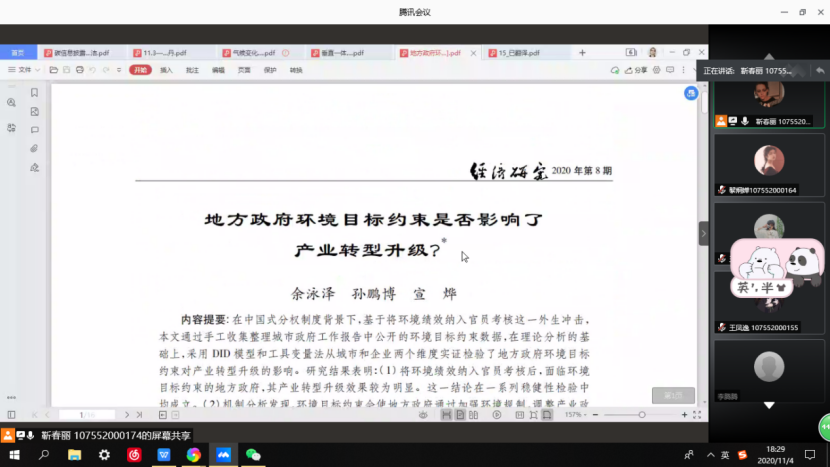
Task: Click the blue floating assistant icon
Action: [691, 93]
